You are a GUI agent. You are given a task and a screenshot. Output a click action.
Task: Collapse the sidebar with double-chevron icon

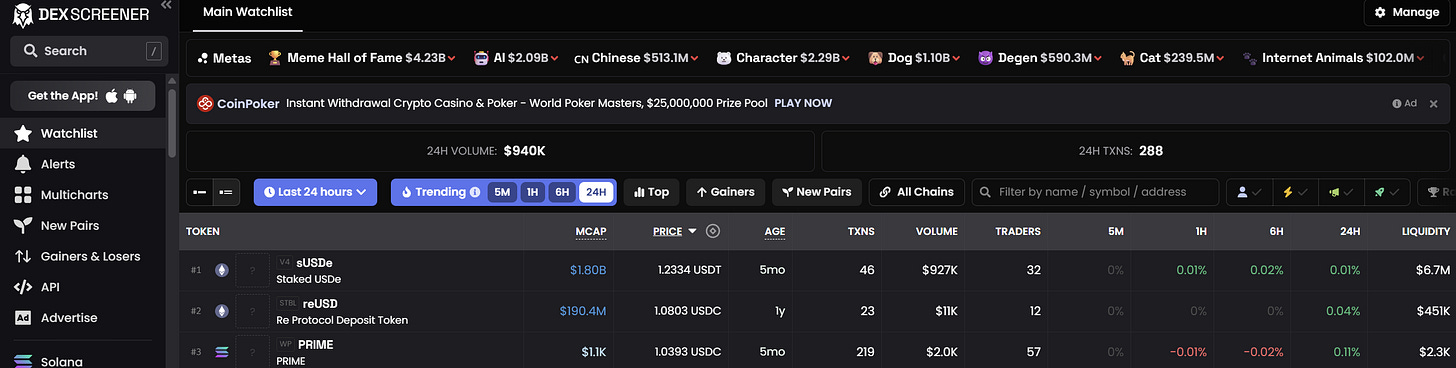[166, 5]
